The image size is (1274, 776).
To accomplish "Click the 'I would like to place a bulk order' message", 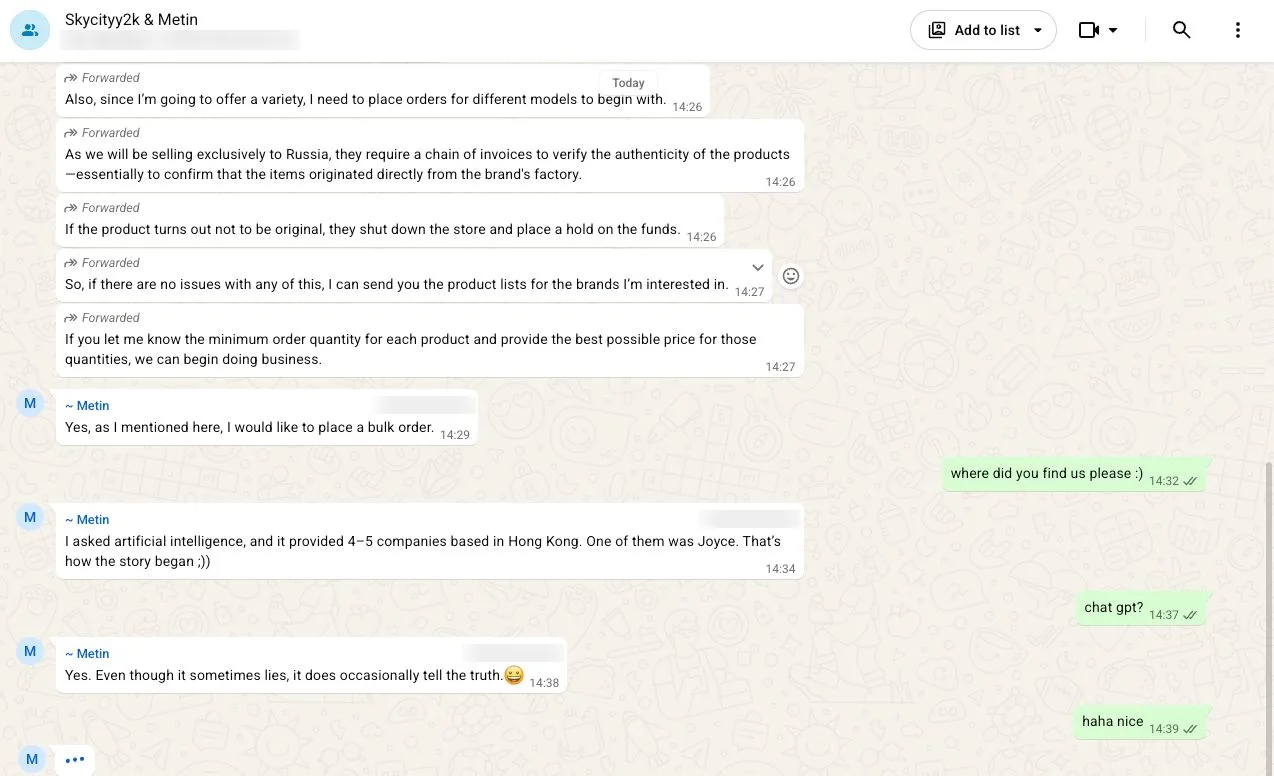I will tap(267, 417).
